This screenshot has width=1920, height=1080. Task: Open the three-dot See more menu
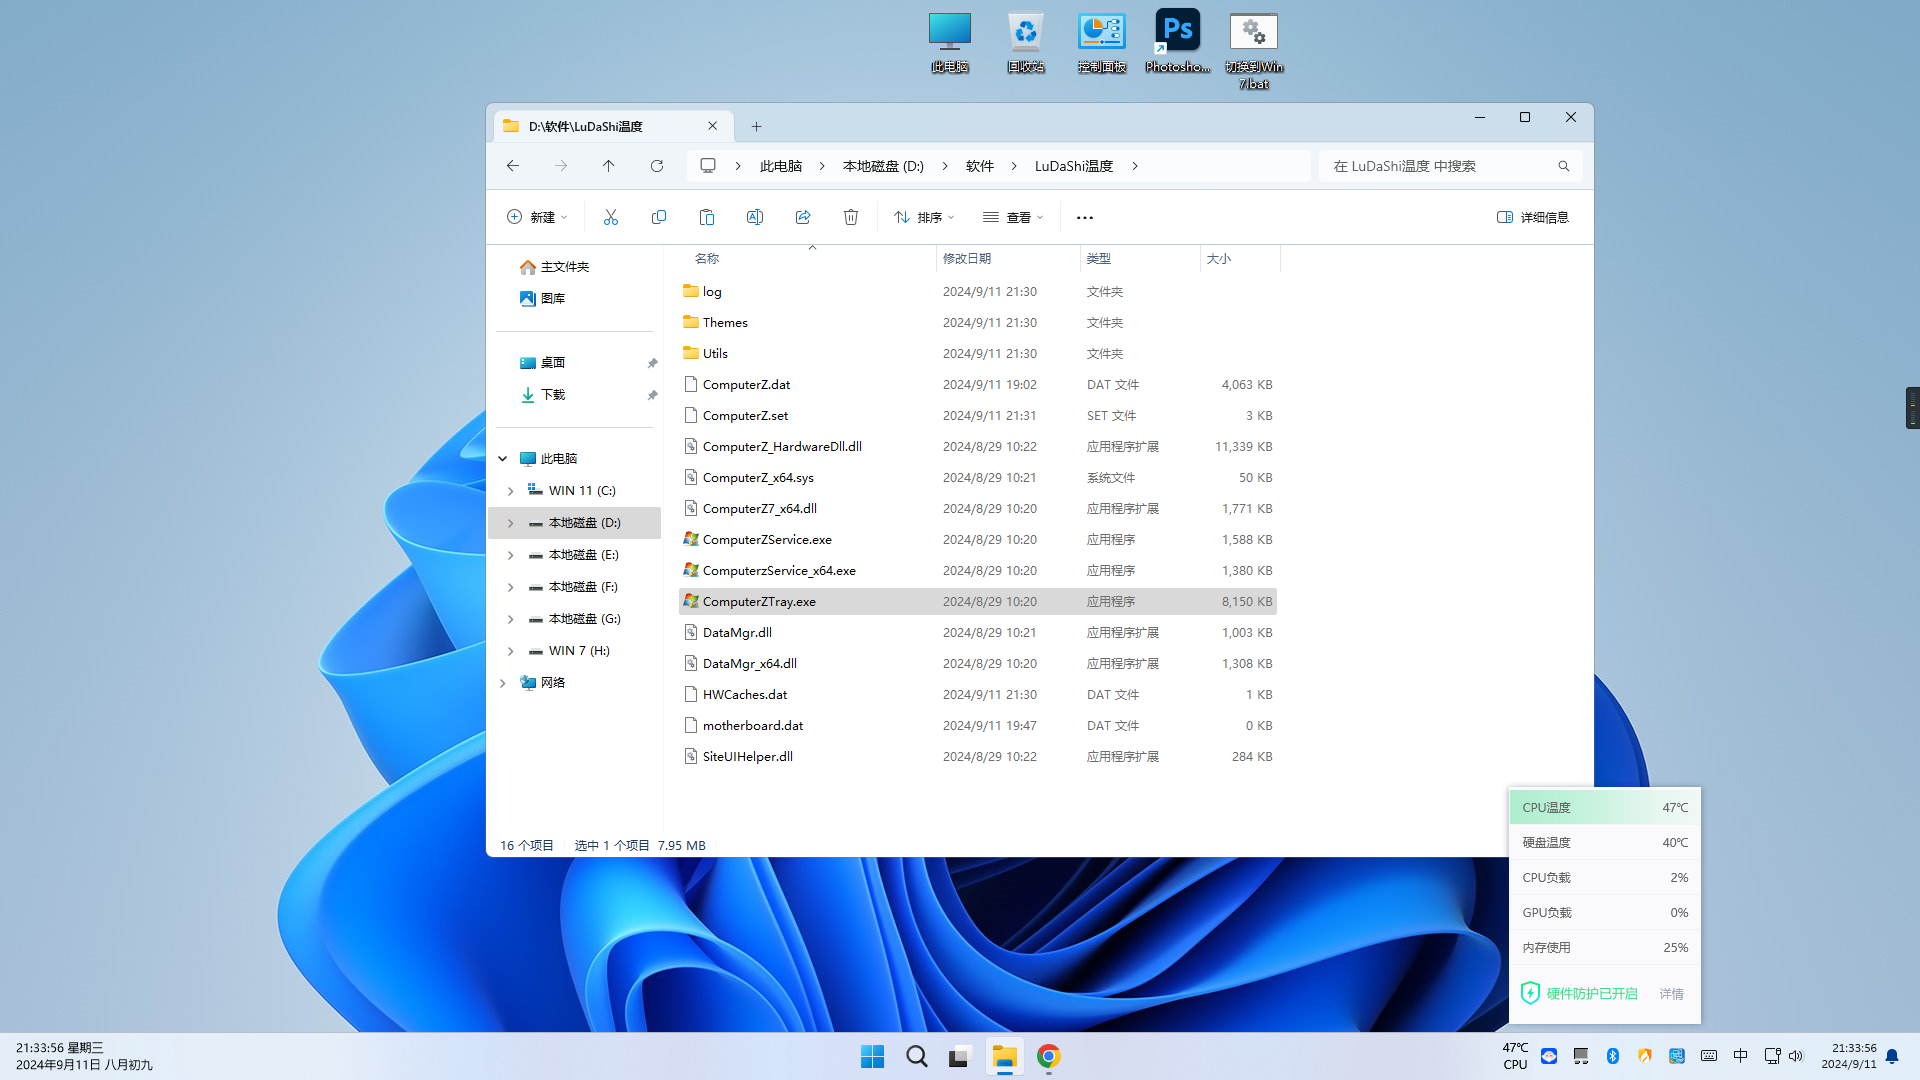pos(1085,217)
